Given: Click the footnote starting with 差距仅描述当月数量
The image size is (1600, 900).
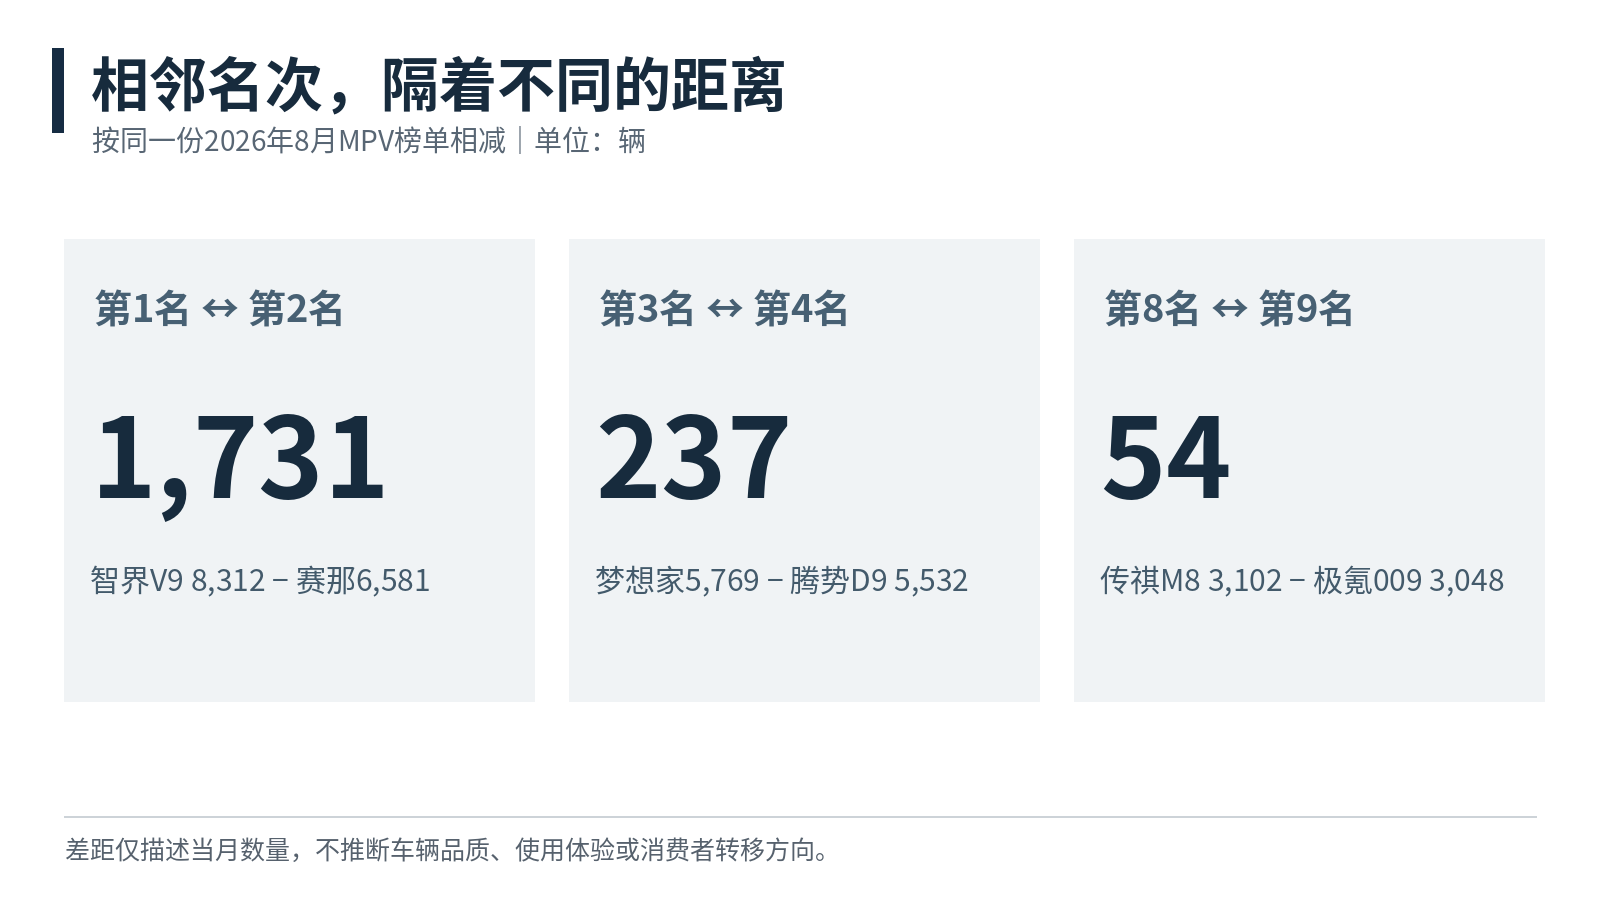Looking at the screenshot, I should tap(448, 850).
